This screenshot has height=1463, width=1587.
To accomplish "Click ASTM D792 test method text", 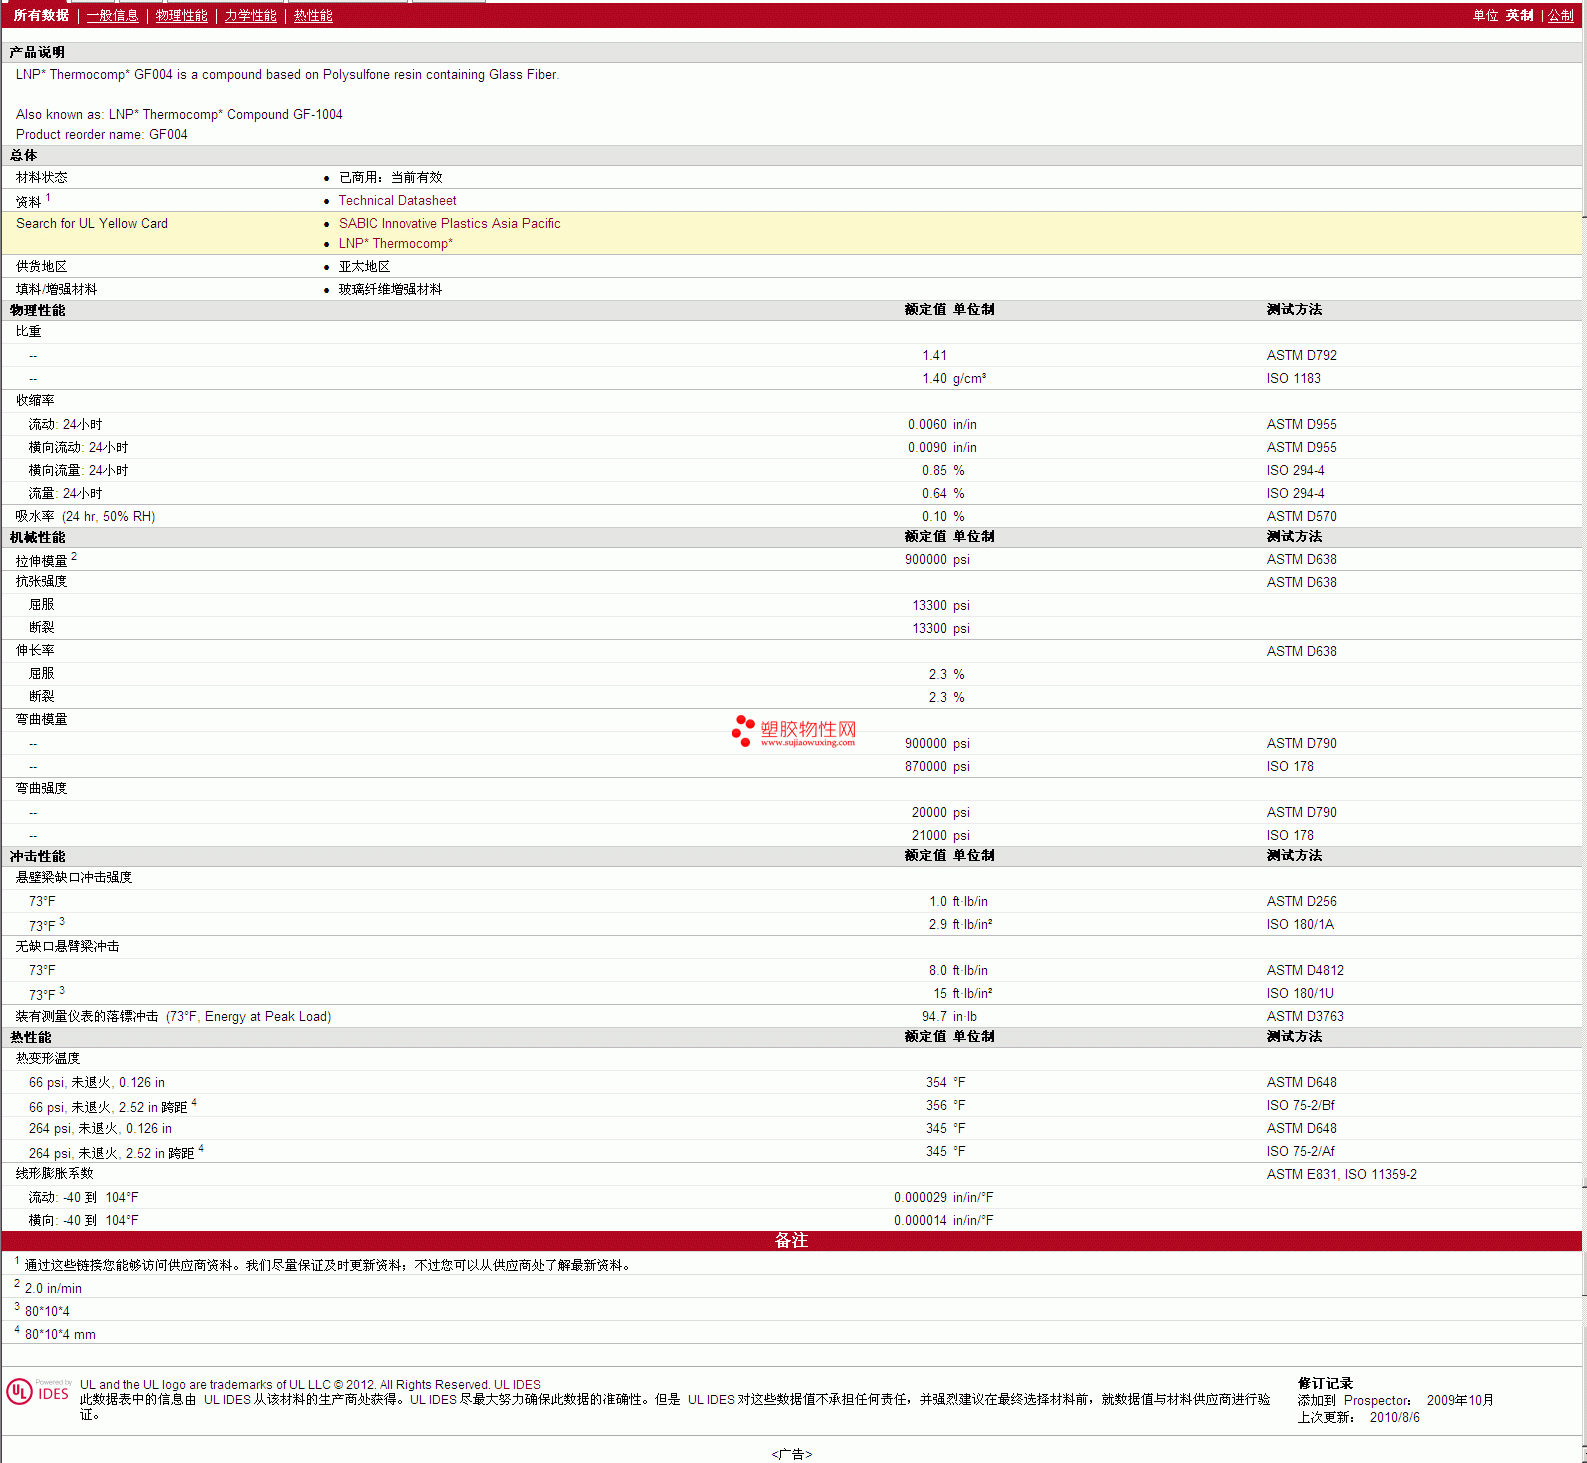I will pyautogui.click(x=1301, y=356).
